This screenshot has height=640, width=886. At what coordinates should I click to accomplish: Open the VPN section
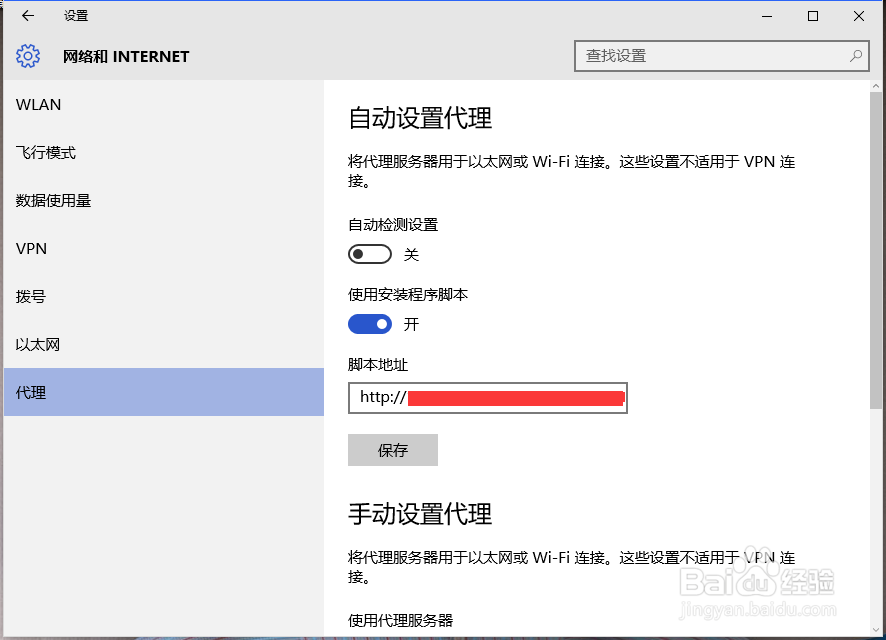163,249
